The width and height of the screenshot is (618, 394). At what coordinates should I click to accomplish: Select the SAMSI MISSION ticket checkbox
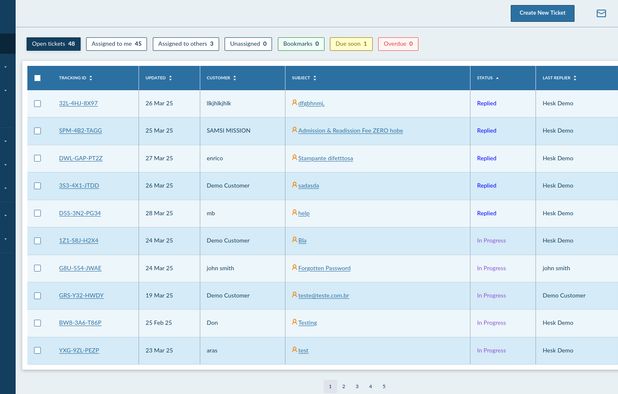pos(37,131)
